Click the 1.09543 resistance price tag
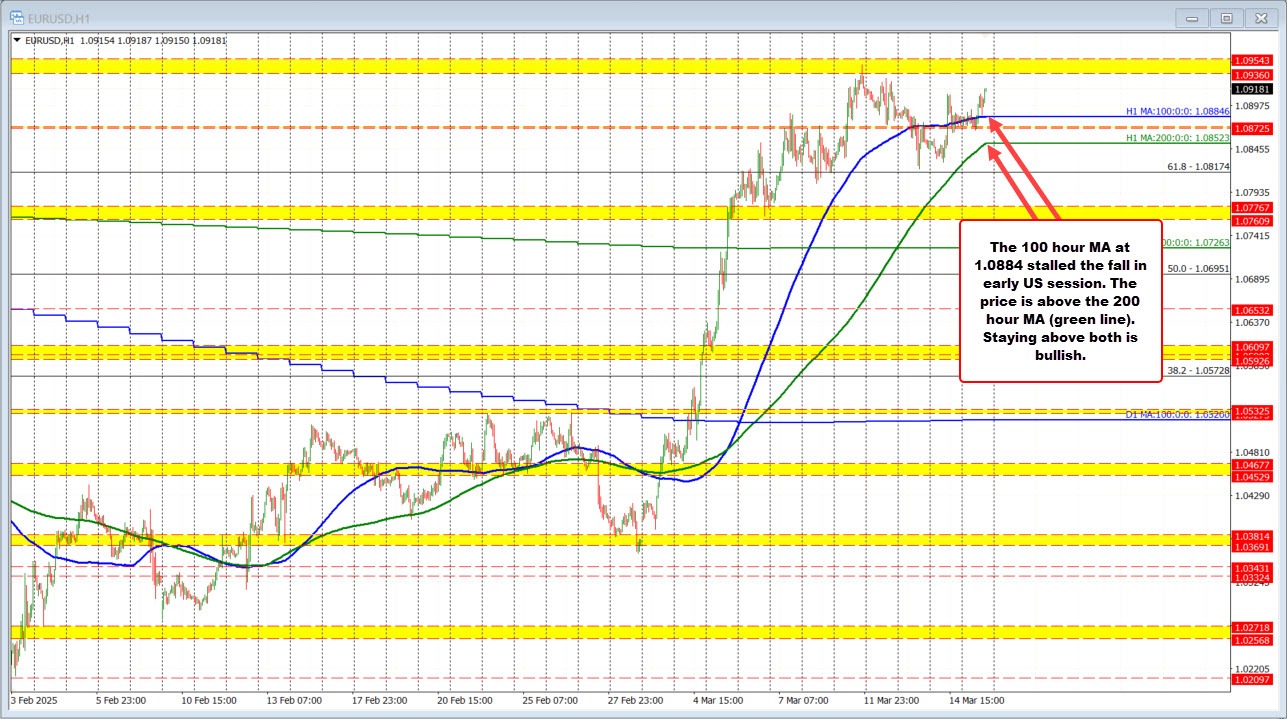1287x719 pixels. (x=1252, y=60)
